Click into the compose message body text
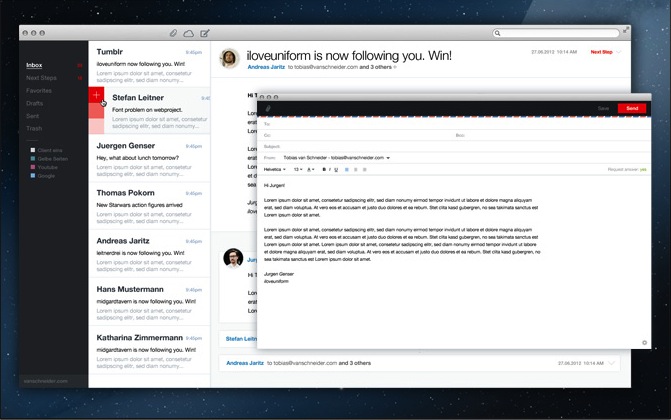This screenshot has height=420, width=671. point(402,233)
